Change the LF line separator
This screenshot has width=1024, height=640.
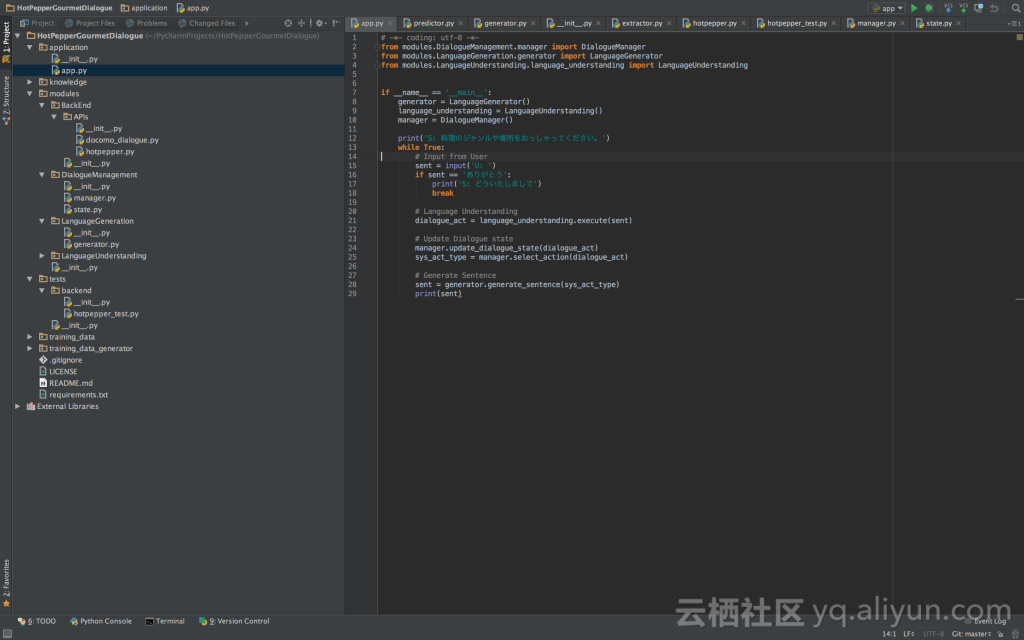coord(908,633)
